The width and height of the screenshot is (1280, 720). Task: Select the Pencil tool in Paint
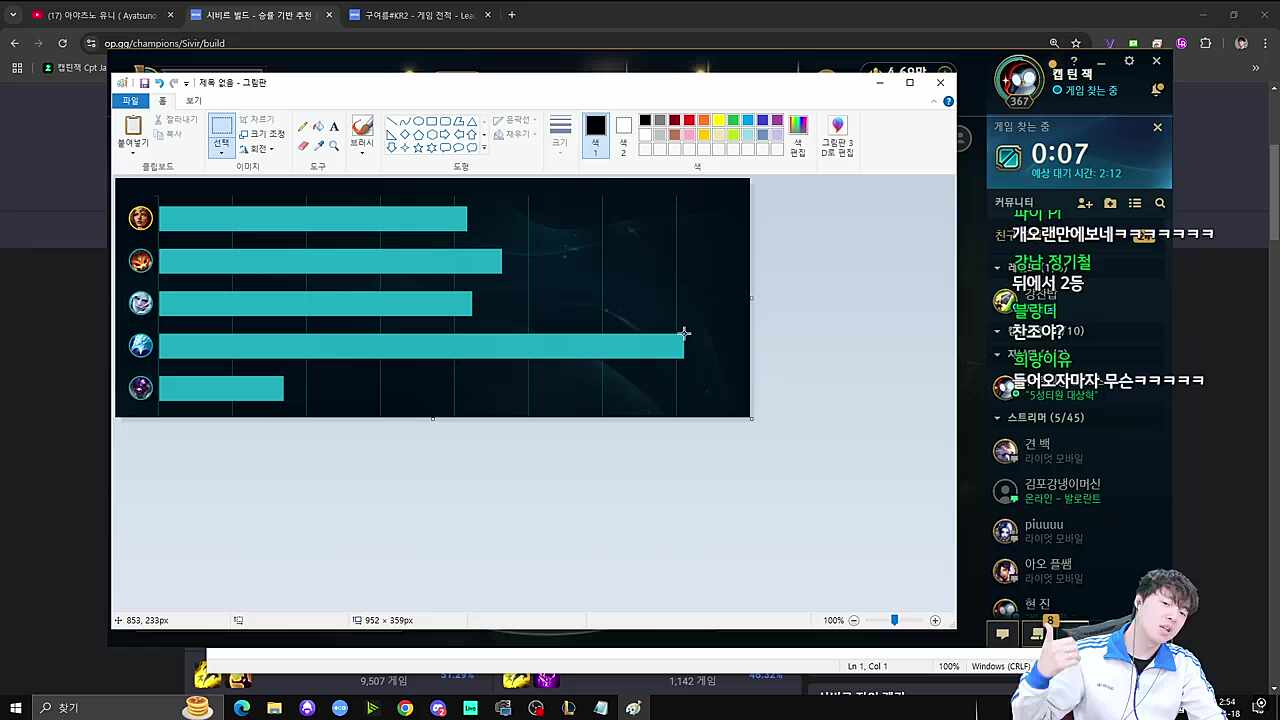[303, 127]
